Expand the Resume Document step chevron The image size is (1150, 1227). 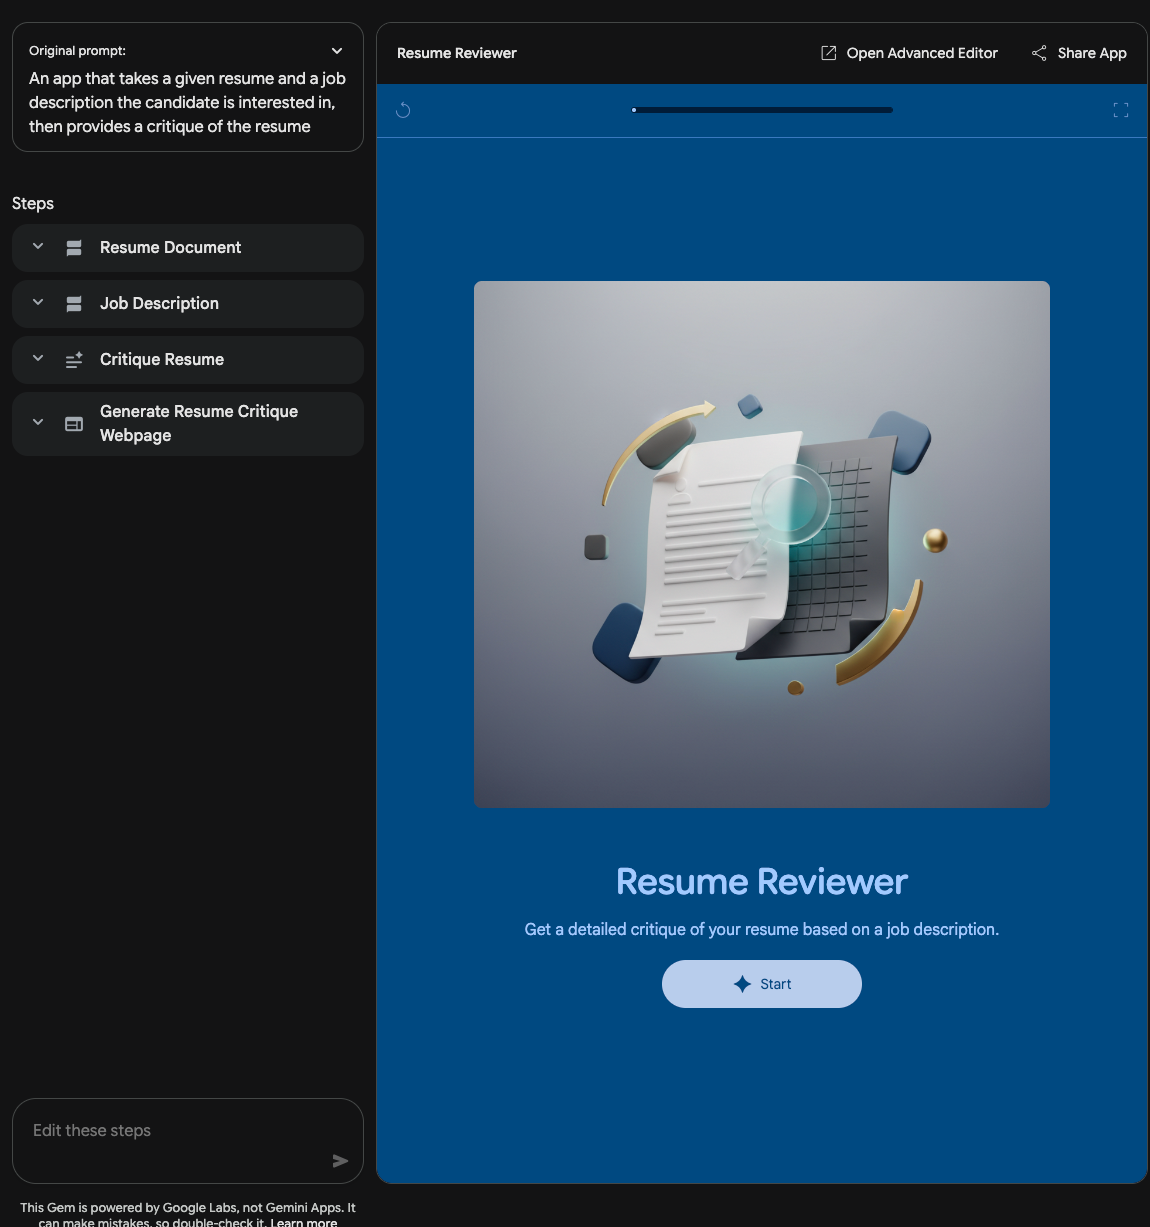pyautogui.click(x=38, y=247)
